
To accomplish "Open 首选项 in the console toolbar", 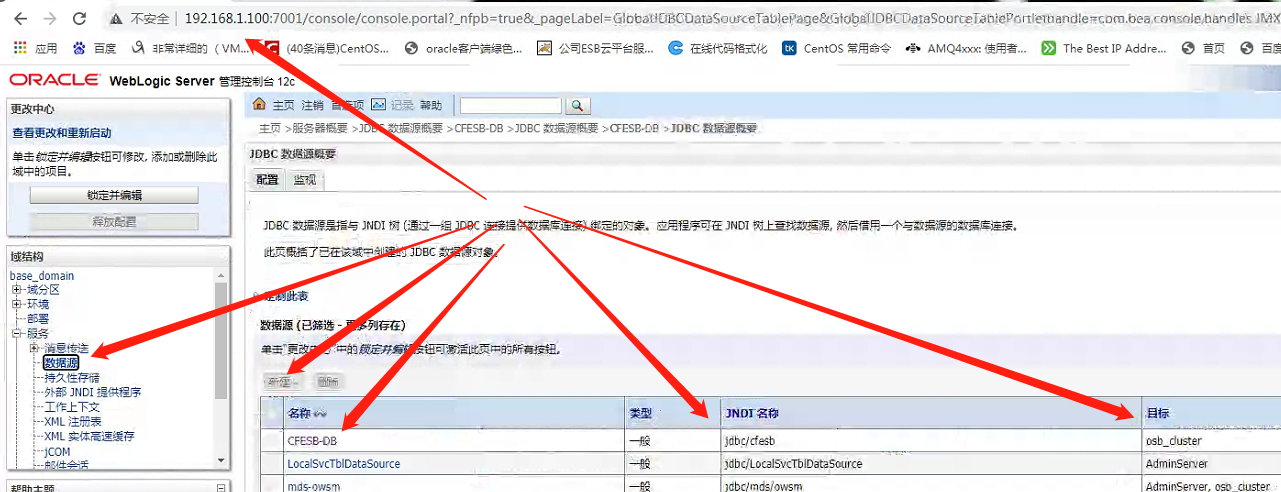I will [x=348, y=105].
